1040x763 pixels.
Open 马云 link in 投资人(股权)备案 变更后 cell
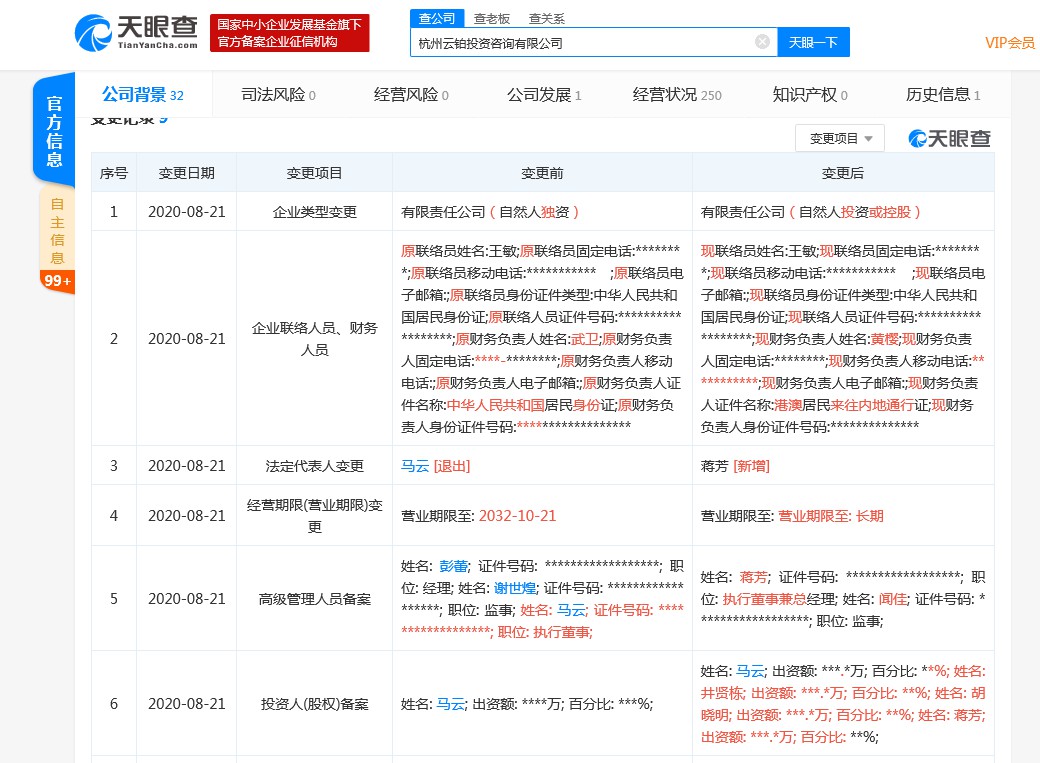coord(751,671)
